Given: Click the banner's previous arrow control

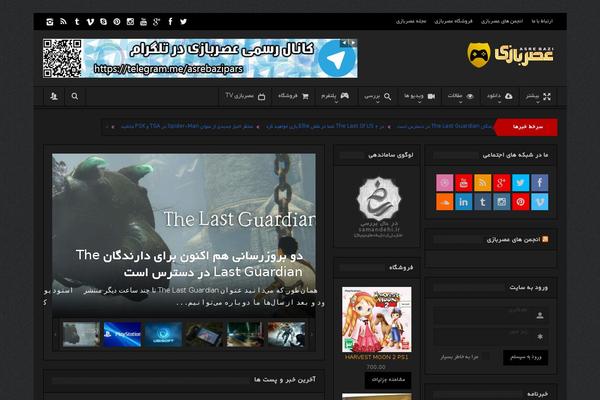Looking at the screenshot, I should tap(344, 42).
